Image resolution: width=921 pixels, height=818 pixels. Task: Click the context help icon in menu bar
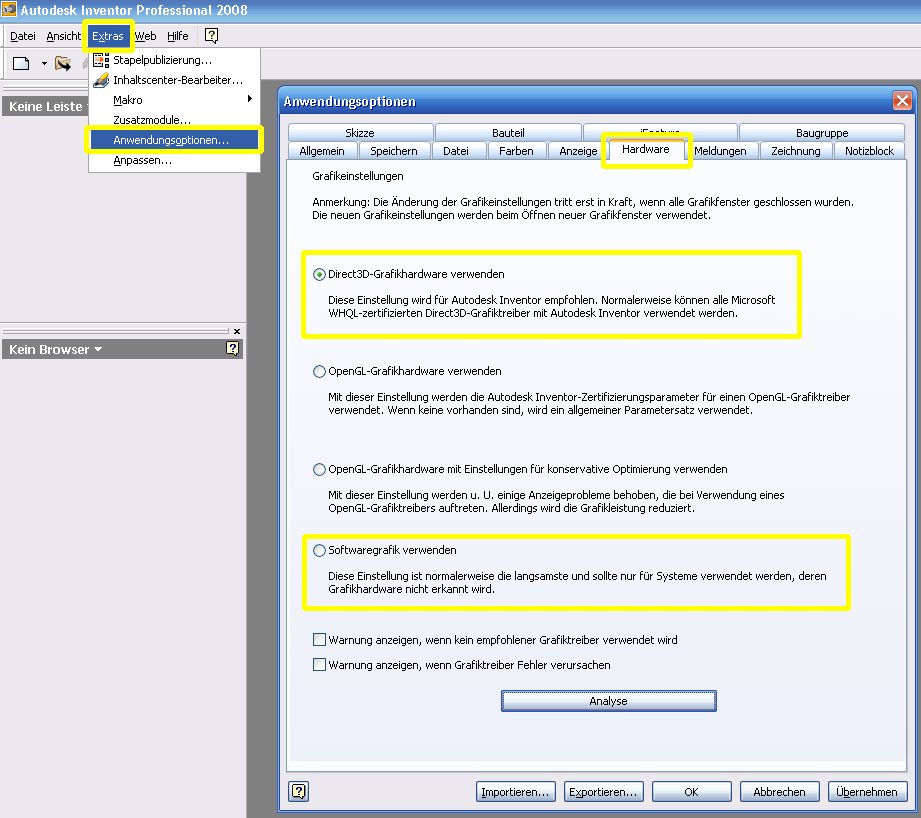point(211,36)
